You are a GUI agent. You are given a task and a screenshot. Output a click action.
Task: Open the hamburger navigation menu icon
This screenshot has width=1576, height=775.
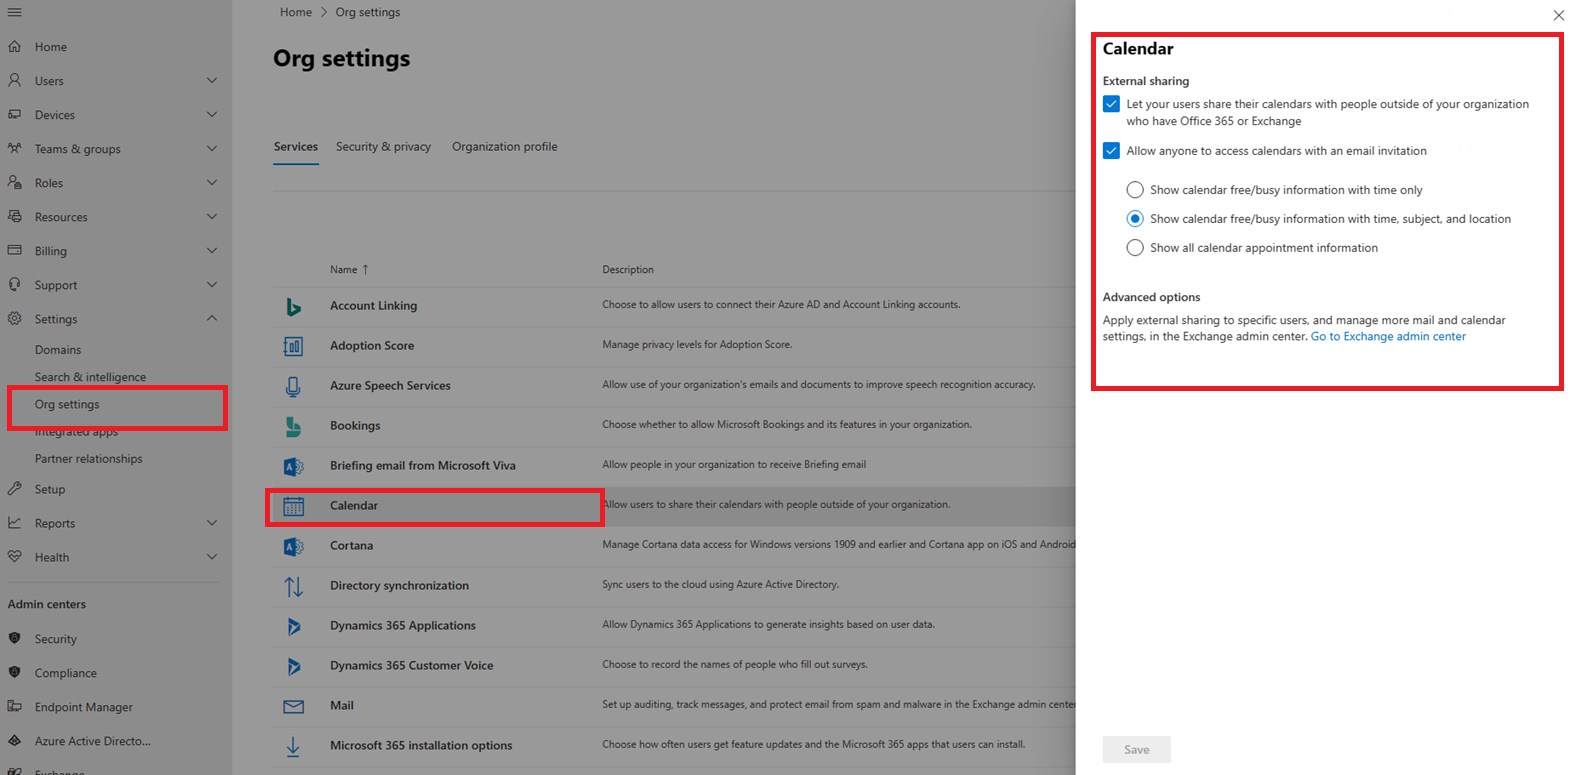[14, 12]
